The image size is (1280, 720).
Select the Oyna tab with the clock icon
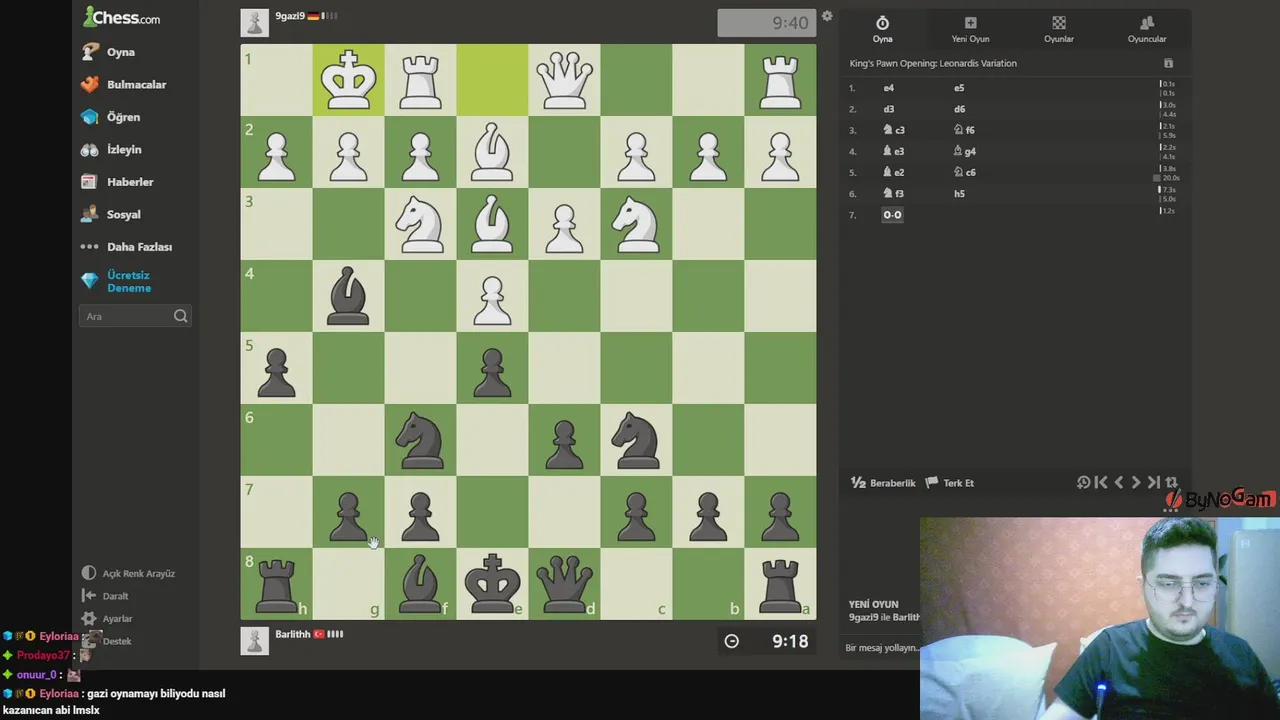coord(882,29)
